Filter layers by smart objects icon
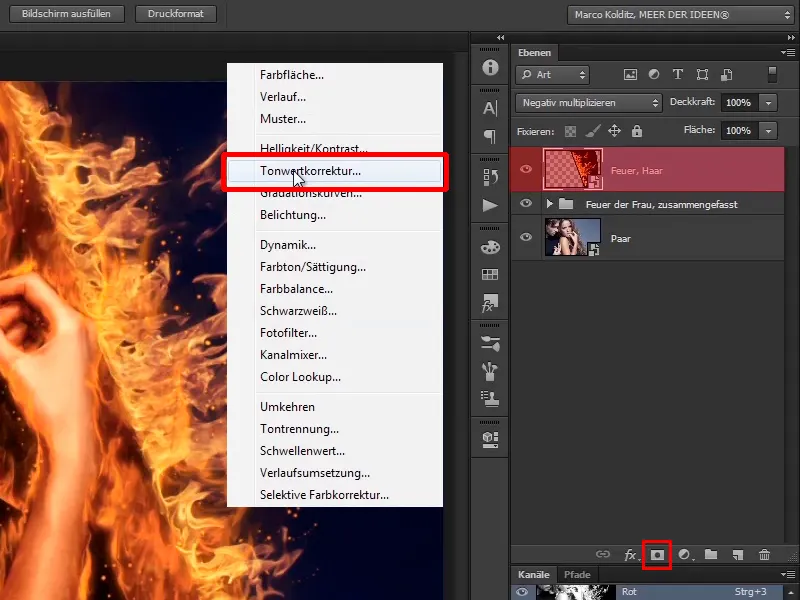This screenshot has width=800, height=600. click(727, 75)
